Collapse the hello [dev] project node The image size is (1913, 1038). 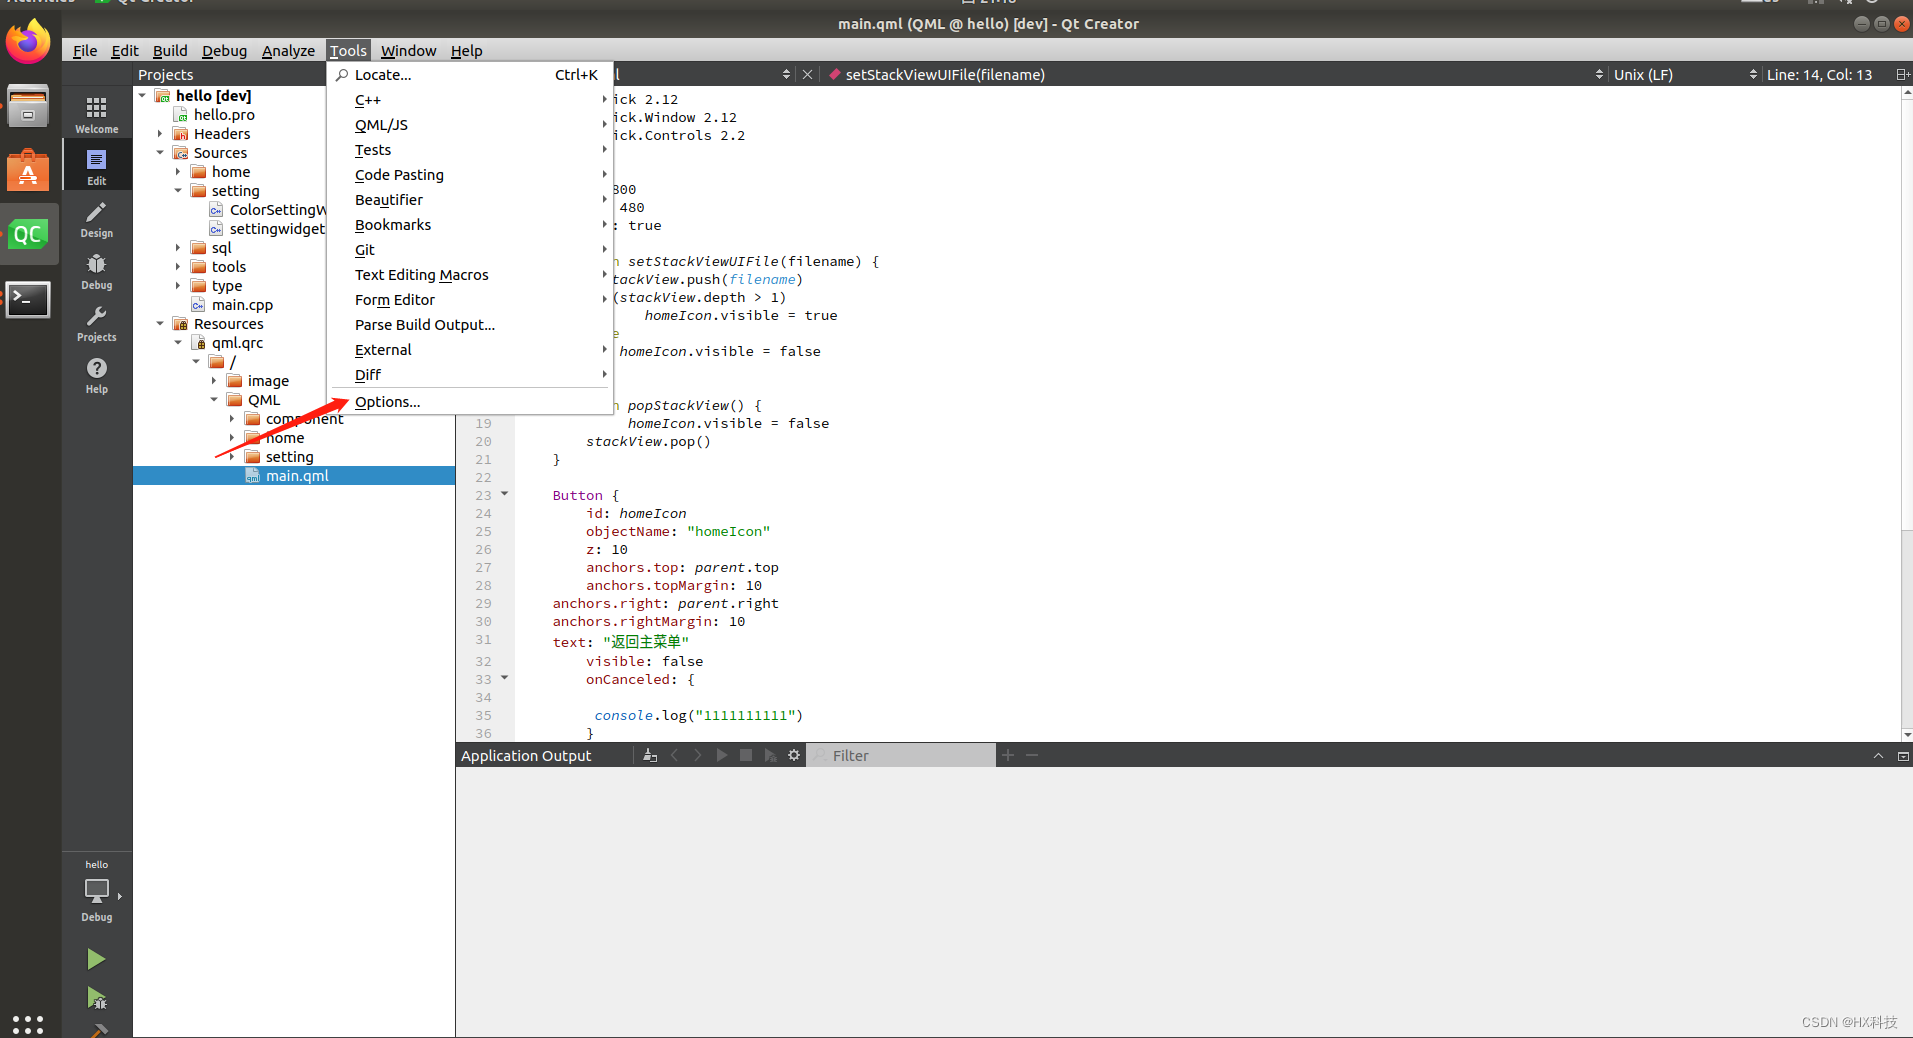tap(142, 96)
